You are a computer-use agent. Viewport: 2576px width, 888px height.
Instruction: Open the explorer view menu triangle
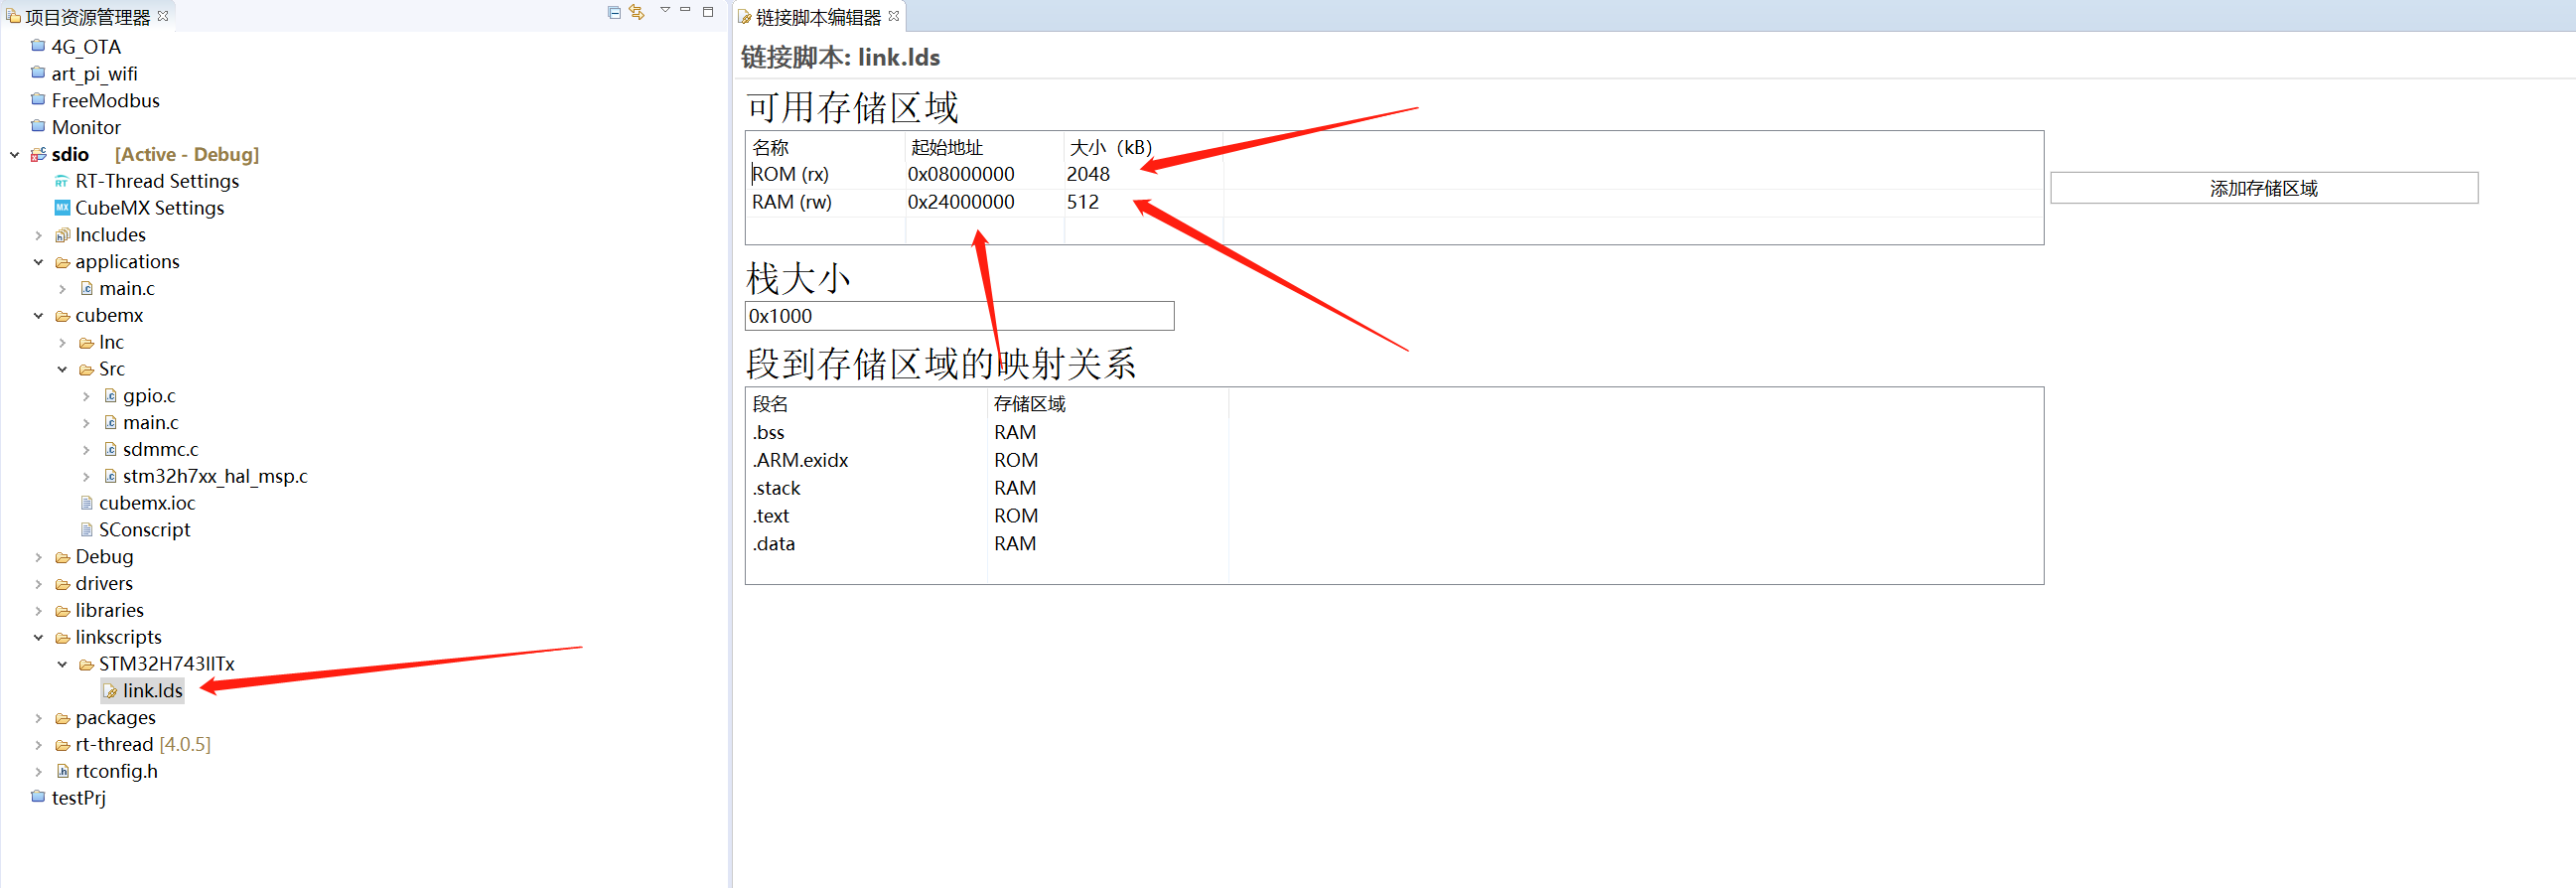[x=665, y=10]
